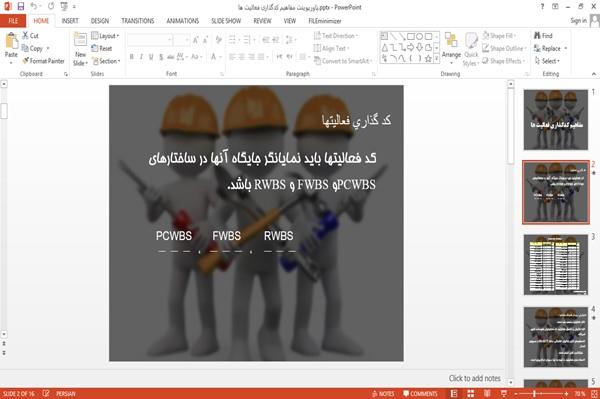This screenshot has height=399, width=600.
Task: Switch to the TRANSITIONS tab
Action: click(138, 21)
